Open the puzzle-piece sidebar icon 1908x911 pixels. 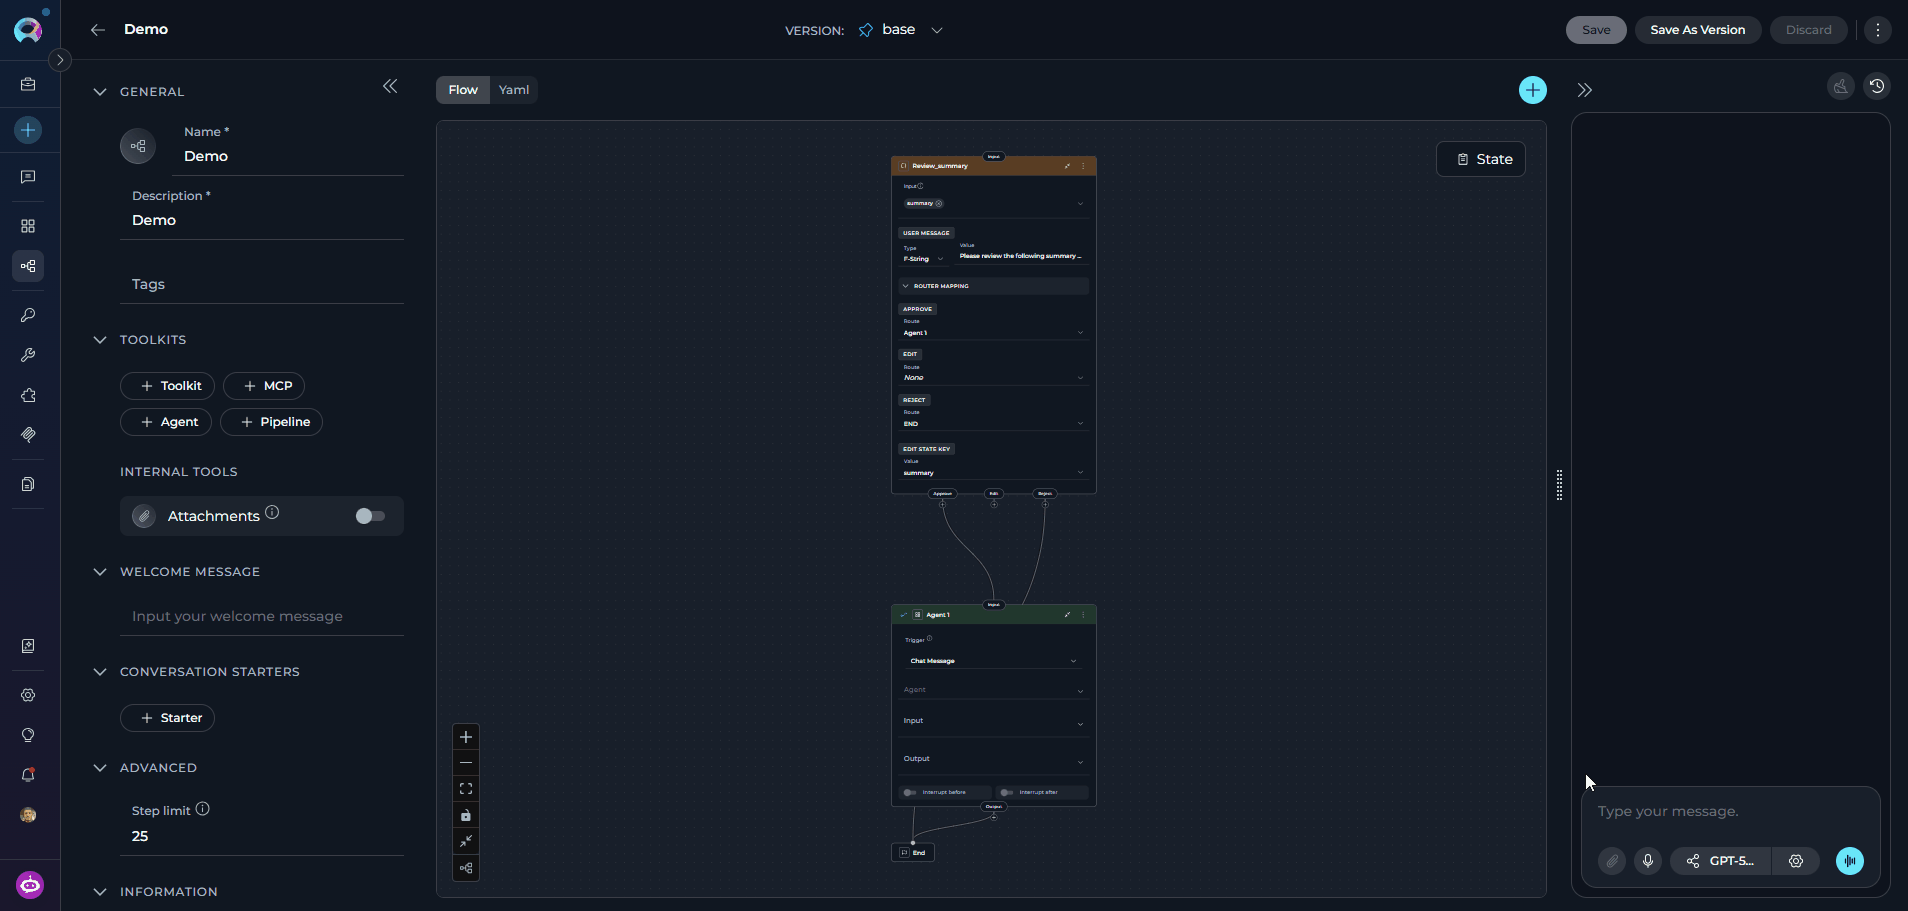point(28,395)
